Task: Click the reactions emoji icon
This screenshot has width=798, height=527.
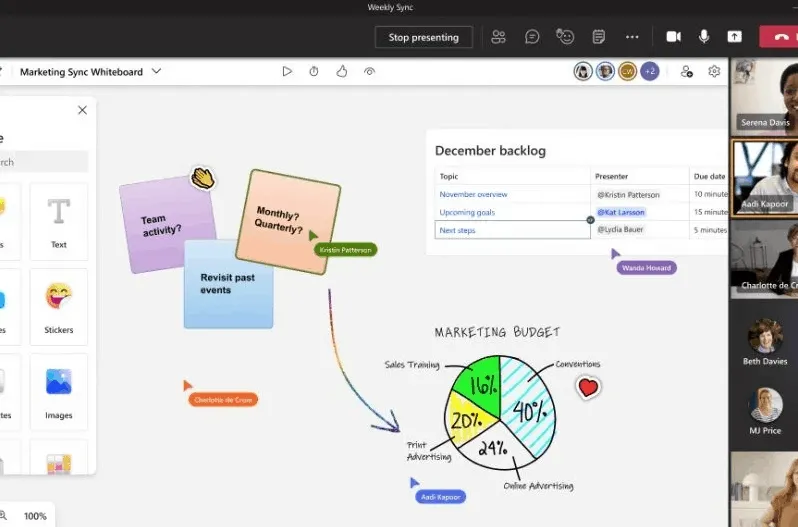Action: [x=565, y=37]
